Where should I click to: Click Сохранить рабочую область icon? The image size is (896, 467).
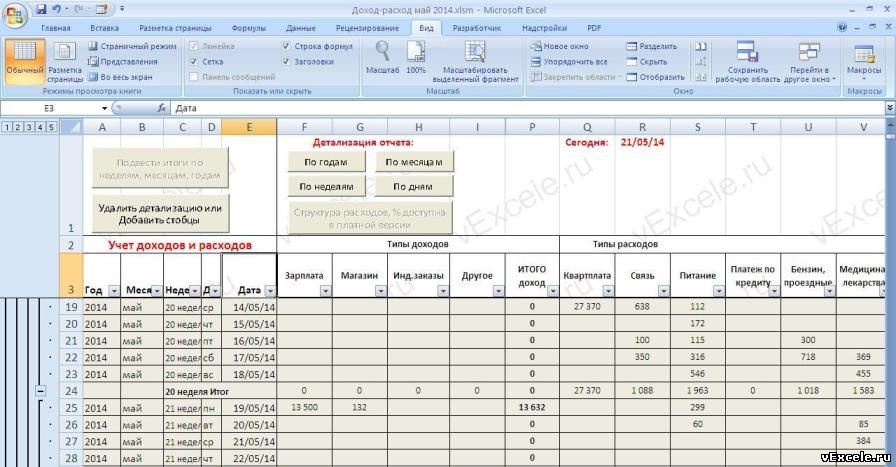point(747,52)
